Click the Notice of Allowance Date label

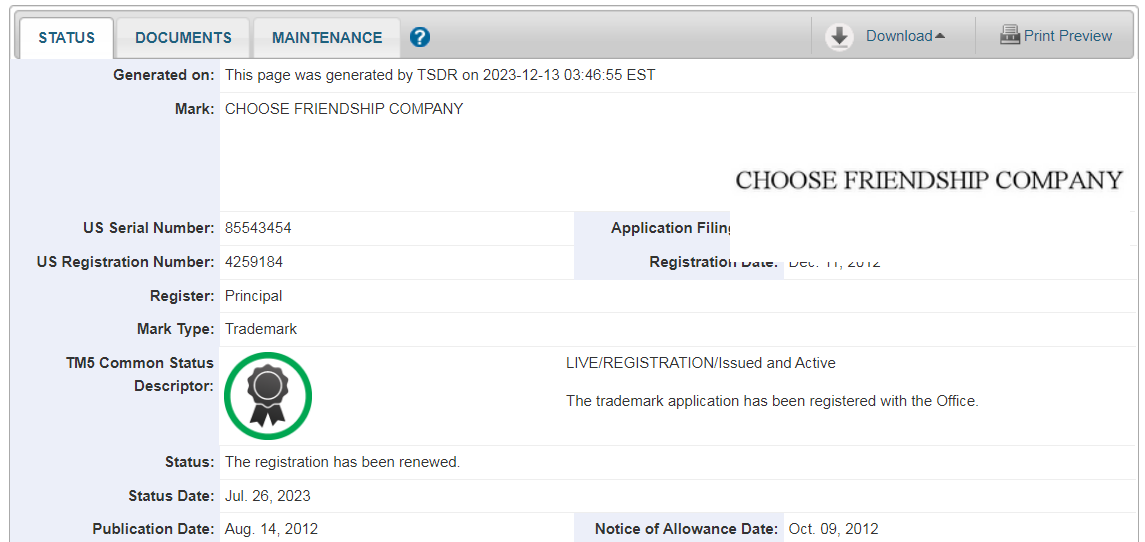[x=686, y=529]
